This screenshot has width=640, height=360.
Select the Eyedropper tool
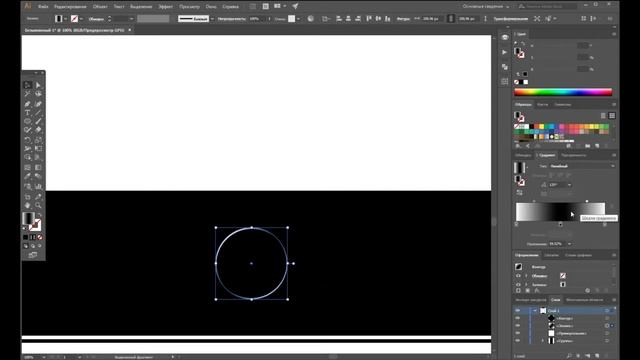coord(27,176)
